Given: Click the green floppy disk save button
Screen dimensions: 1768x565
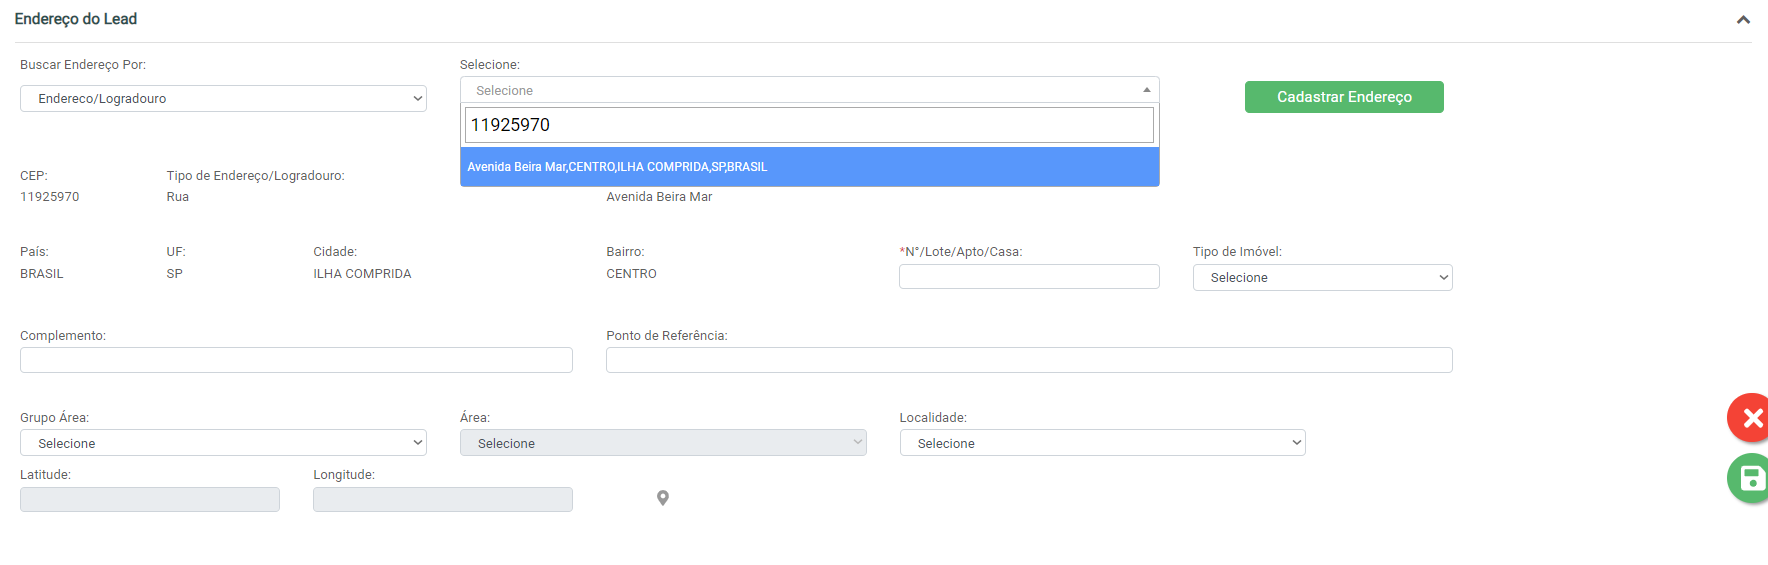Looking at the screenshot, I should coord(1750,479).
